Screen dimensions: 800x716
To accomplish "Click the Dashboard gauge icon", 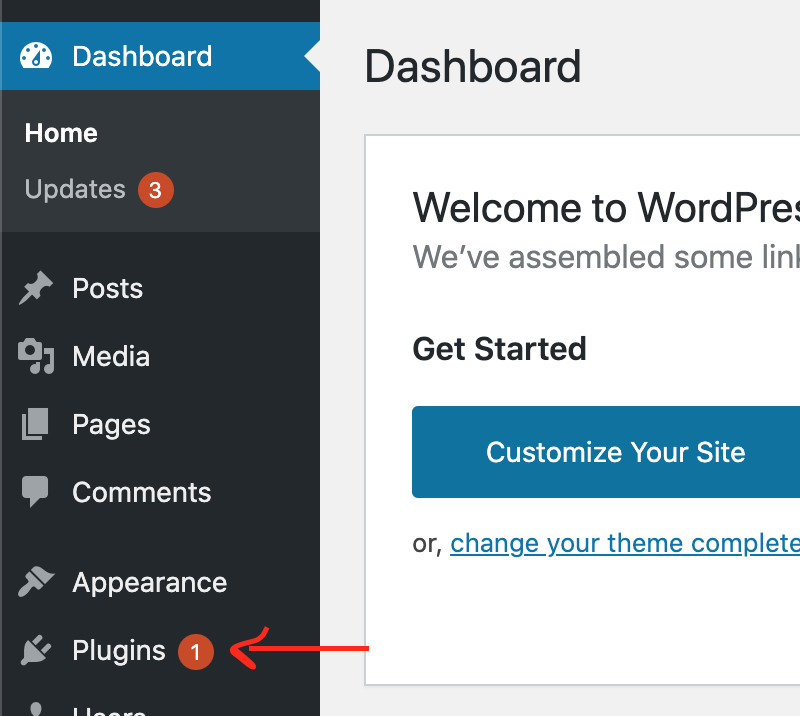I will [36, 56].
